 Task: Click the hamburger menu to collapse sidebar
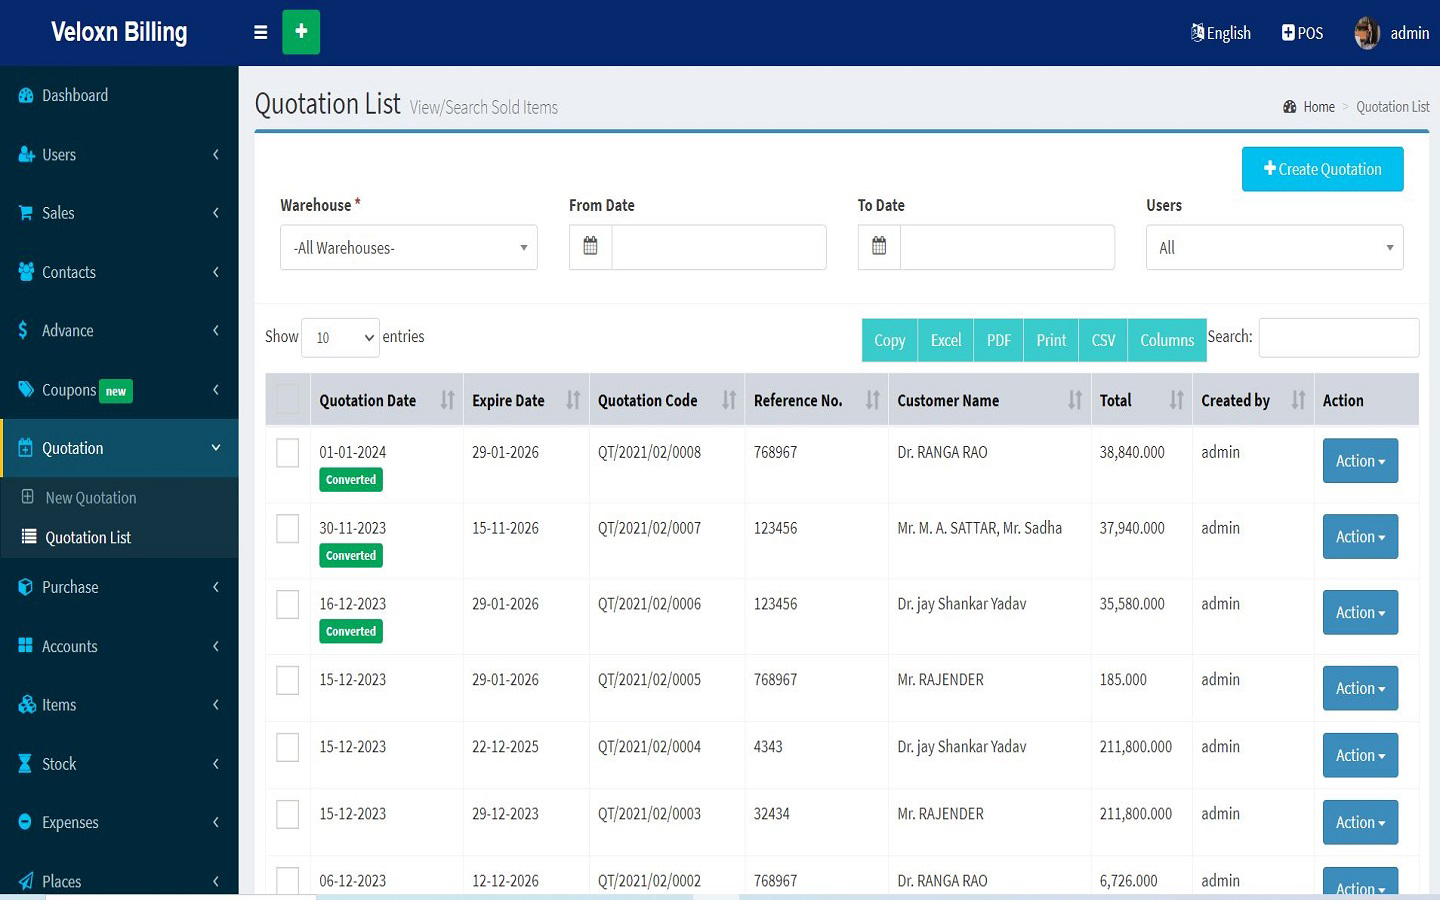[260, 32]
